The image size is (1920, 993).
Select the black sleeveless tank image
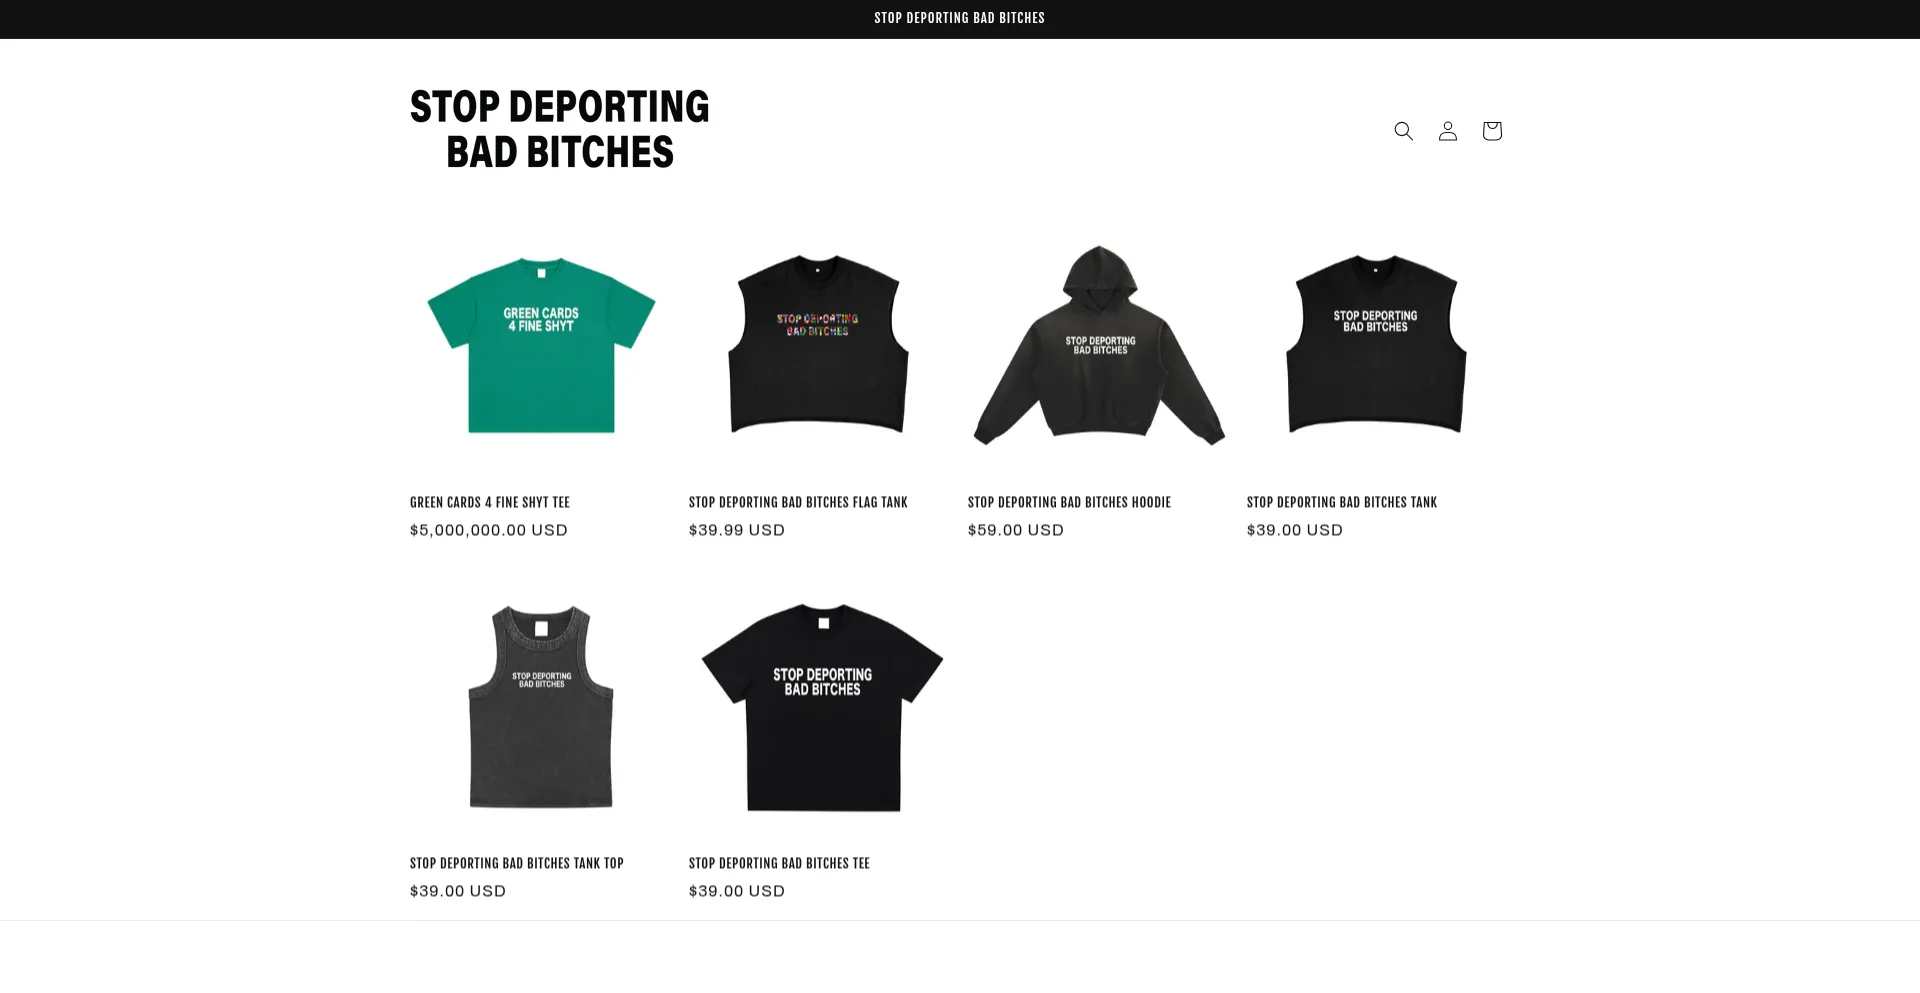(1377, 345)
